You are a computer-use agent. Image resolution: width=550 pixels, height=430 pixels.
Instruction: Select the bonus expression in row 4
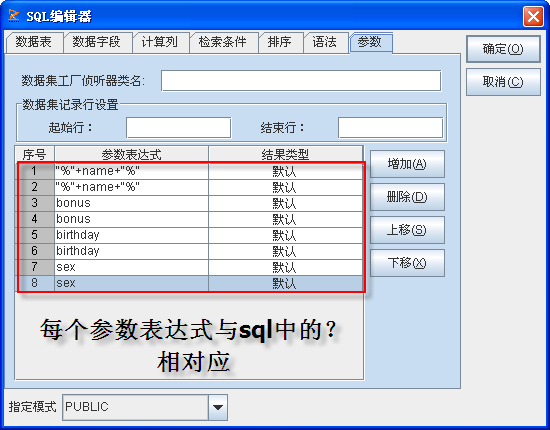[x=132, y=219]
